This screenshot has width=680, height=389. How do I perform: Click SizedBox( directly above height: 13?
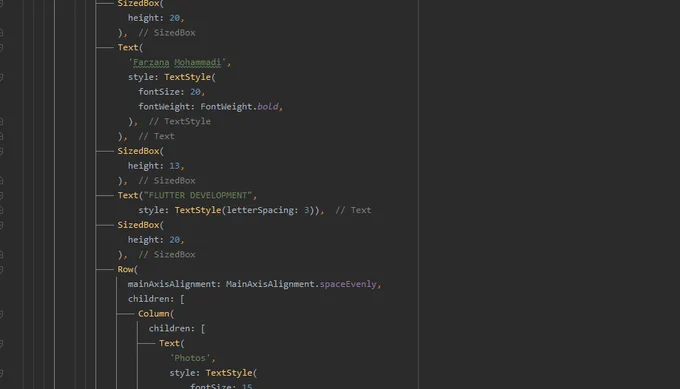click(141, 151)
